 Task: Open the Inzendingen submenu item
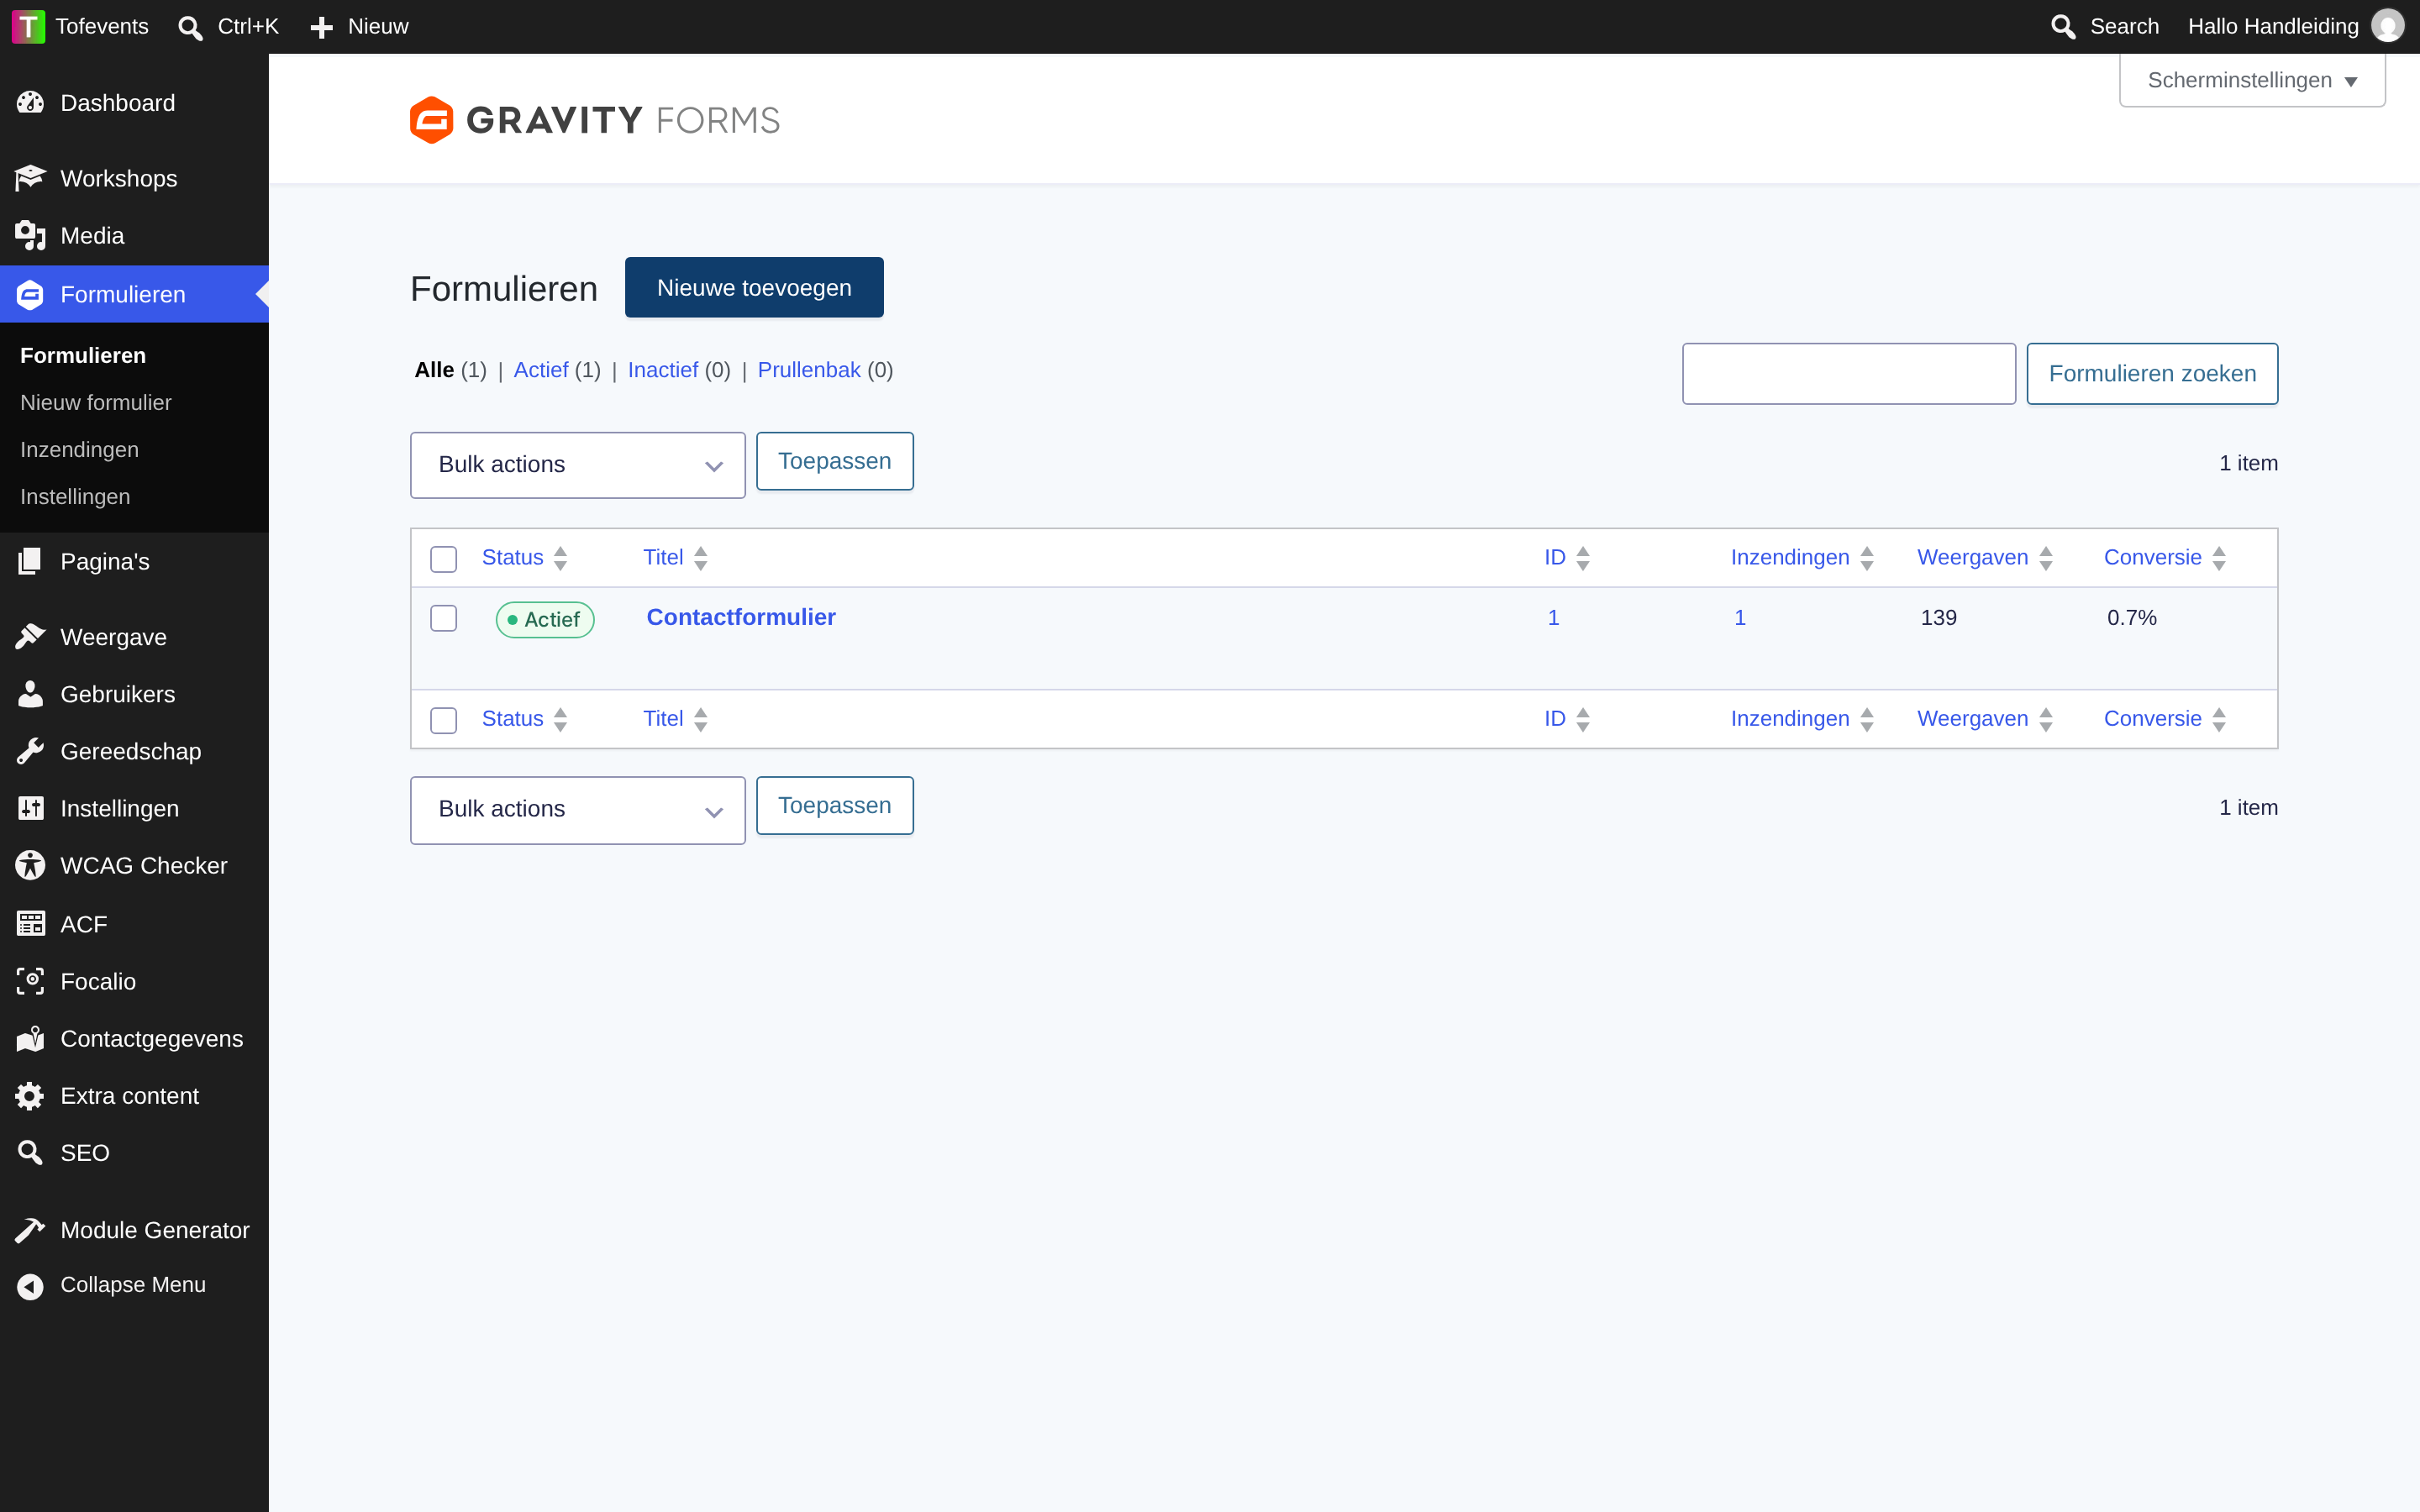(79, 449)
